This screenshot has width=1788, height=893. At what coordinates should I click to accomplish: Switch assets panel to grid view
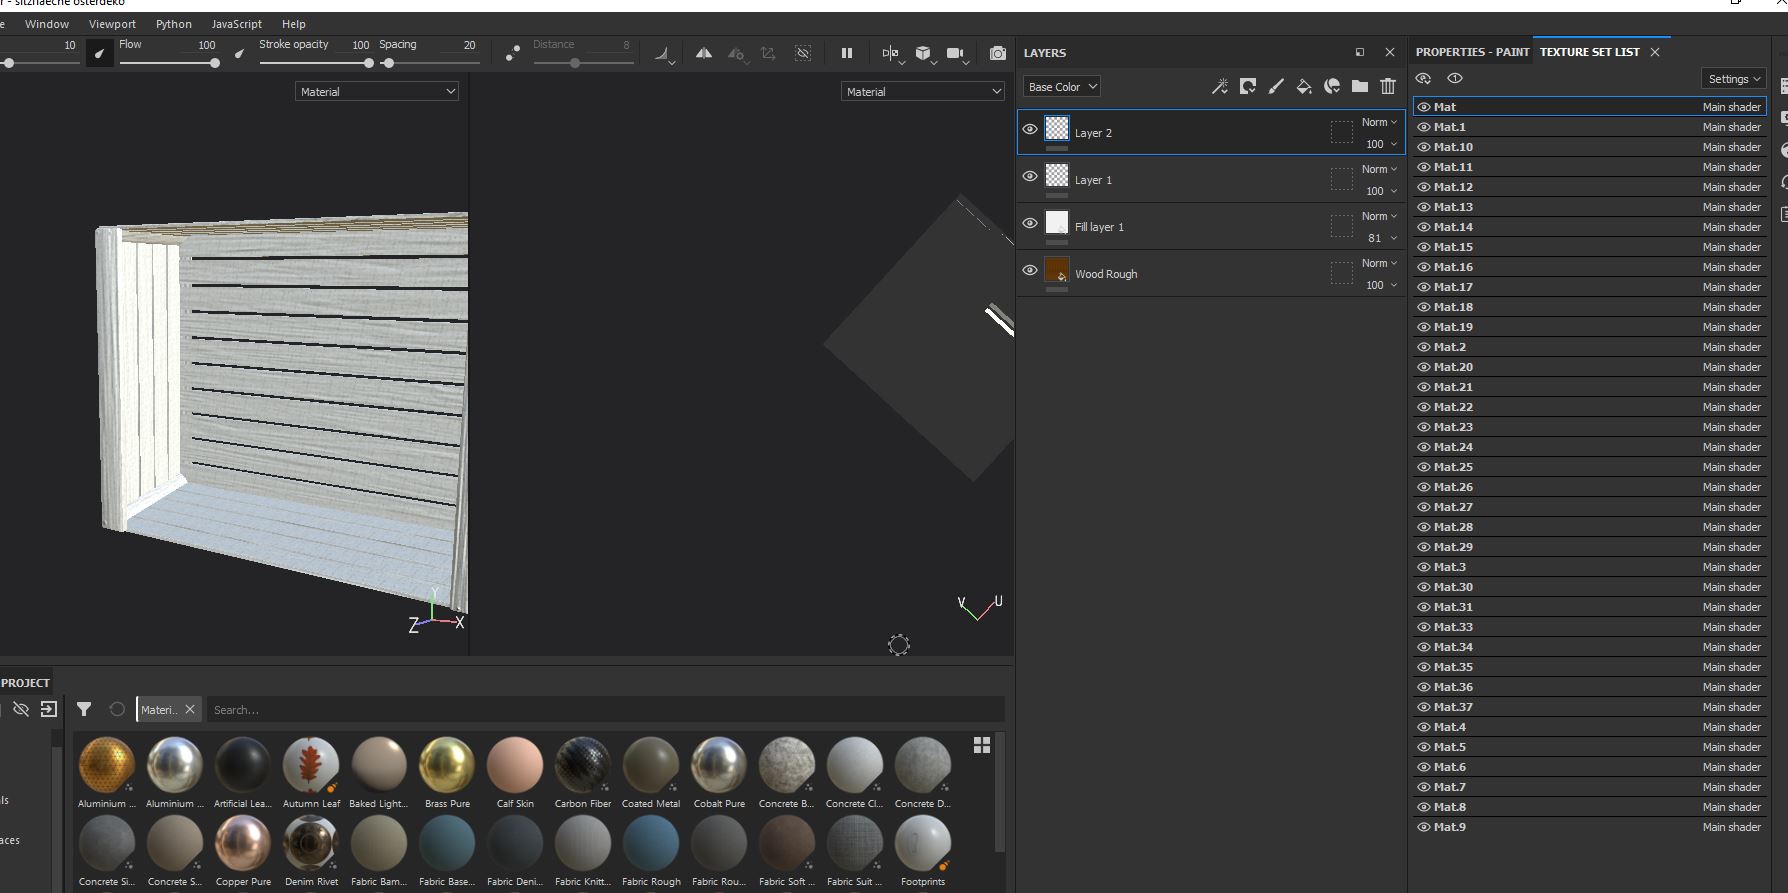click(x=982, y=745)
